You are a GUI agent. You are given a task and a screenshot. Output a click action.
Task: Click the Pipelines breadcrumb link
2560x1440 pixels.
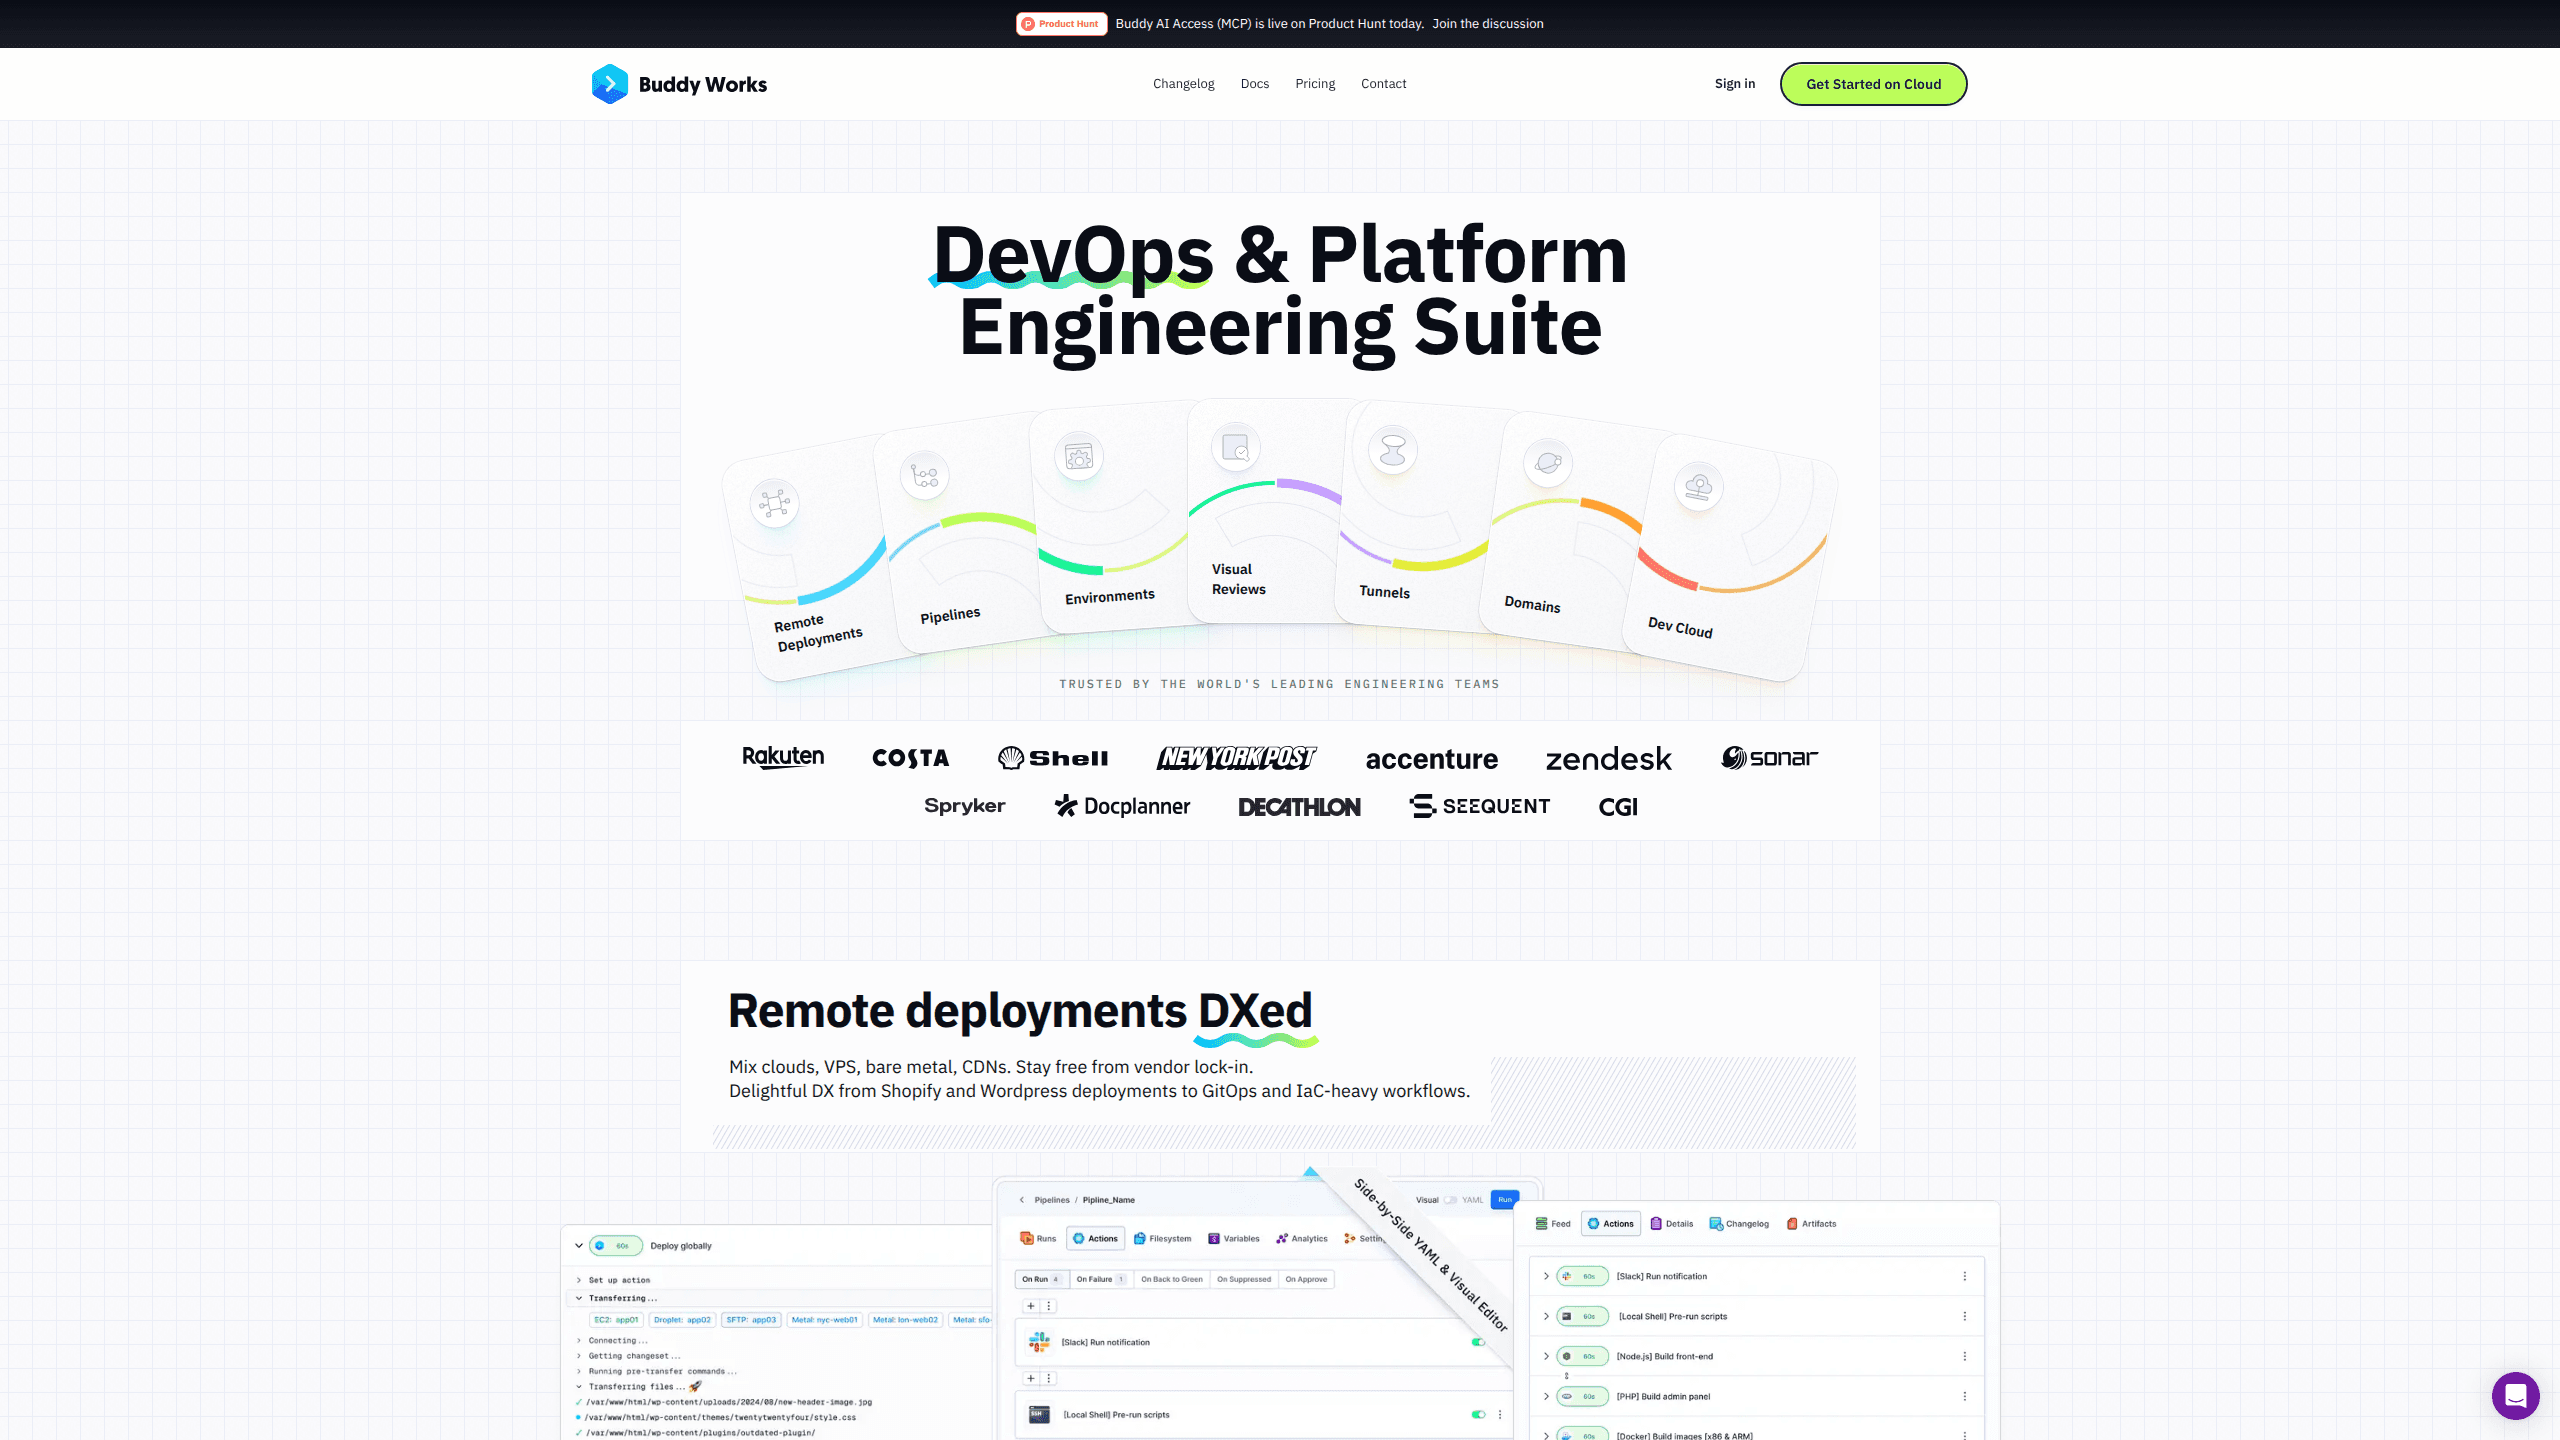coord(1052,1200)
